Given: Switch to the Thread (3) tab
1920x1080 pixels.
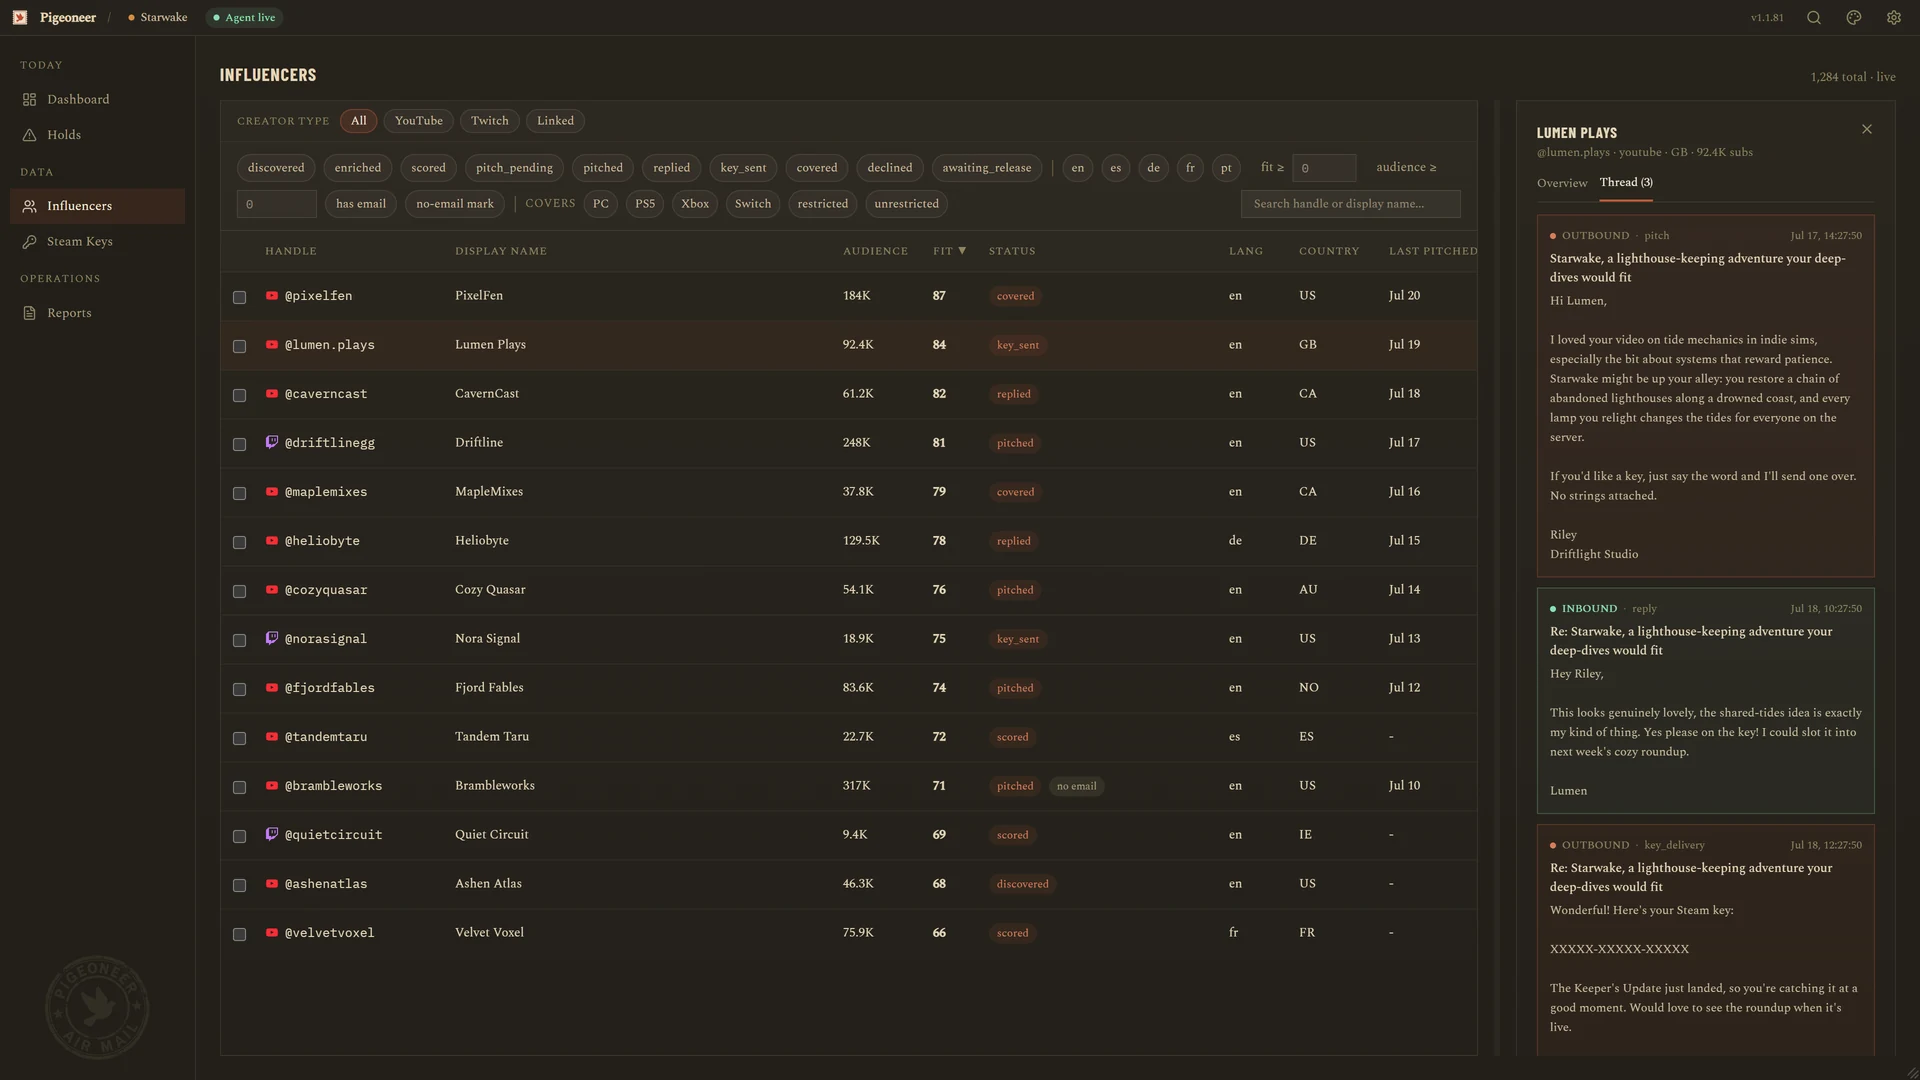Looking at the screenshot, I should click(x=1626, y=182).
